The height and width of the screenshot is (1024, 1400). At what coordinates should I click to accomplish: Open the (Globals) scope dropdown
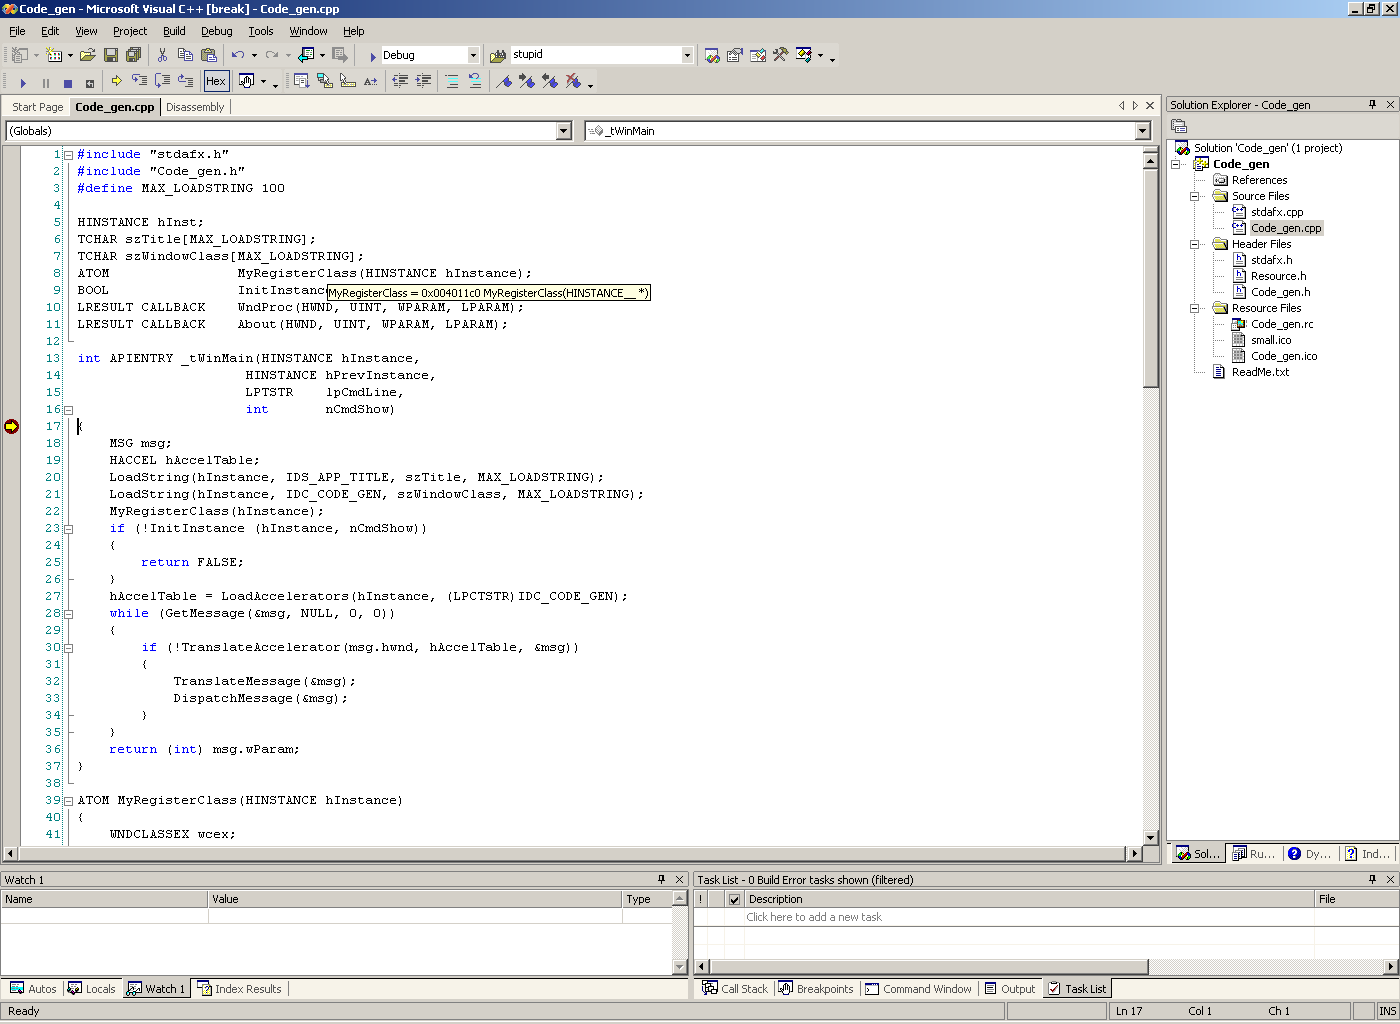coord(563,131)
